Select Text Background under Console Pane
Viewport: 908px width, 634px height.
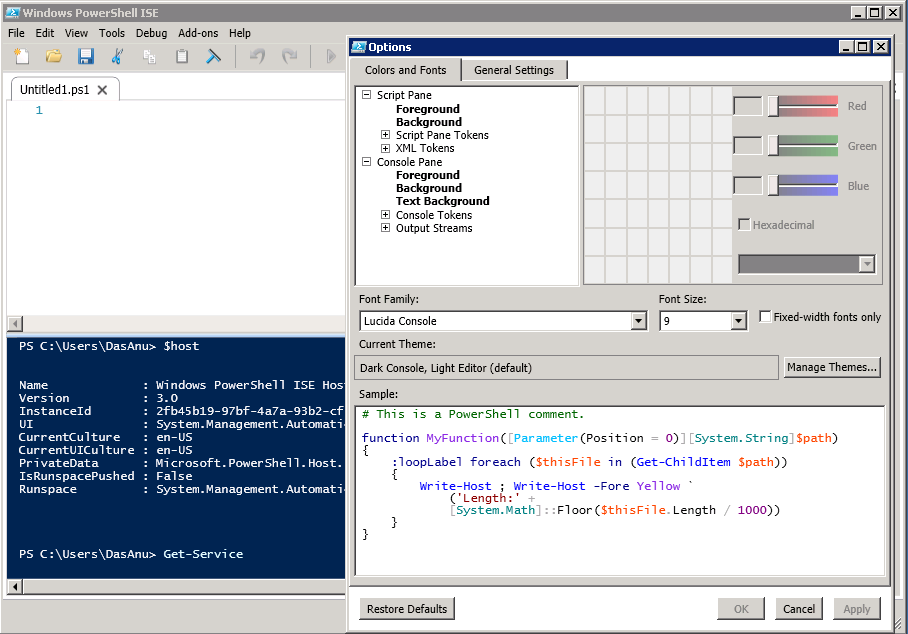click(x=442, y=201)
